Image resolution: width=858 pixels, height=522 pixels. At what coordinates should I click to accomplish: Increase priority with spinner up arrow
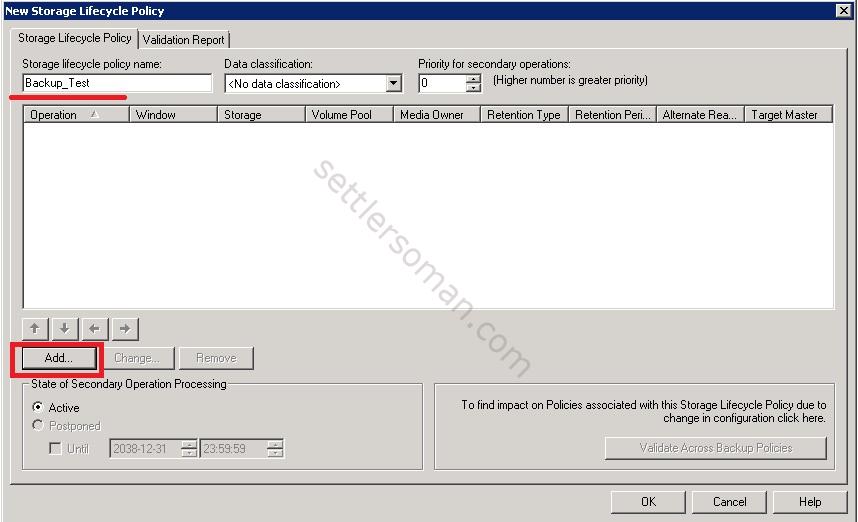coord(473,79)
